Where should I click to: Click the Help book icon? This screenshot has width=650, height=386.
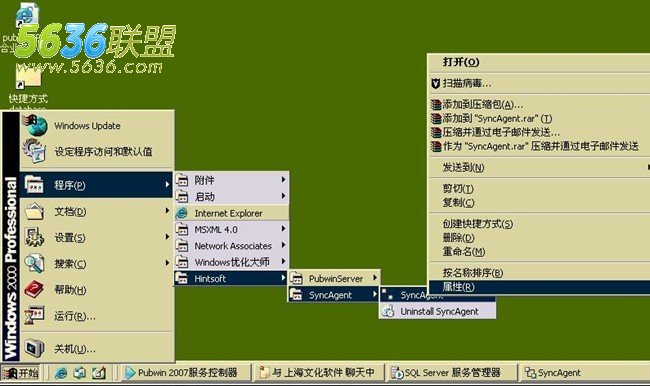[34, 289]
